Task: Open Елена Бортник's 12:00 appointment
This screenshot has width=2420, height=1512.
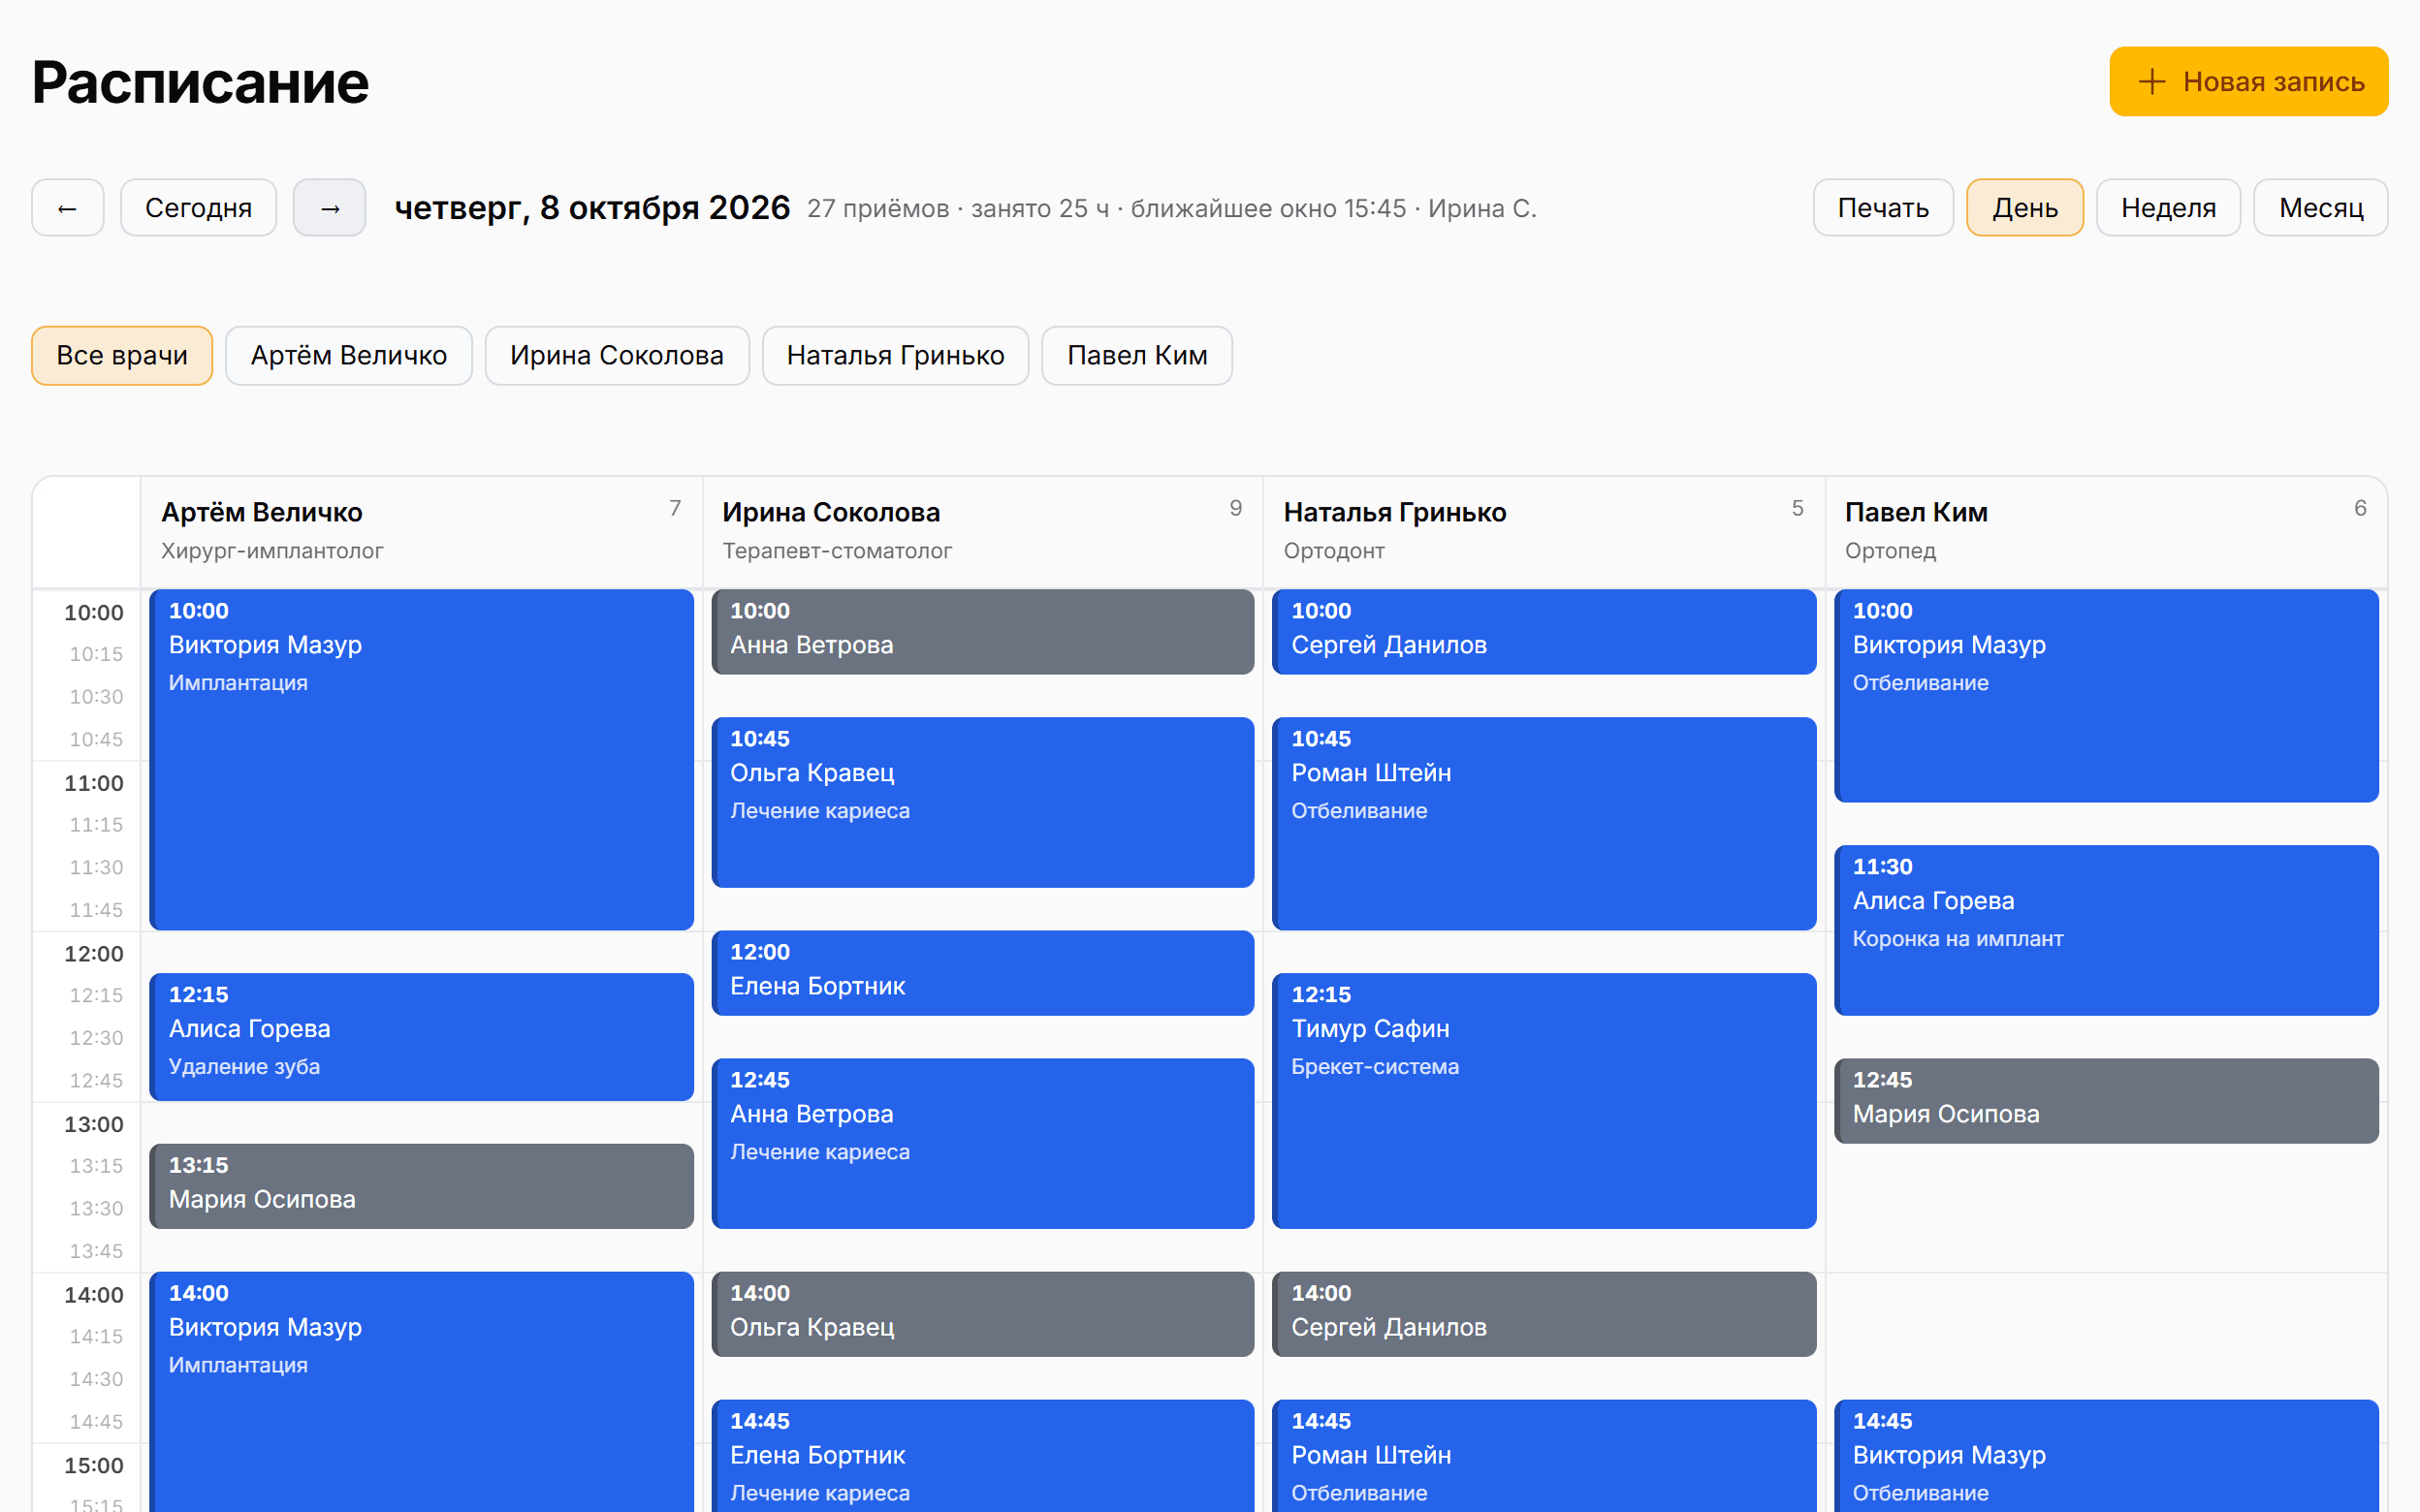Action: click(983, 973)
